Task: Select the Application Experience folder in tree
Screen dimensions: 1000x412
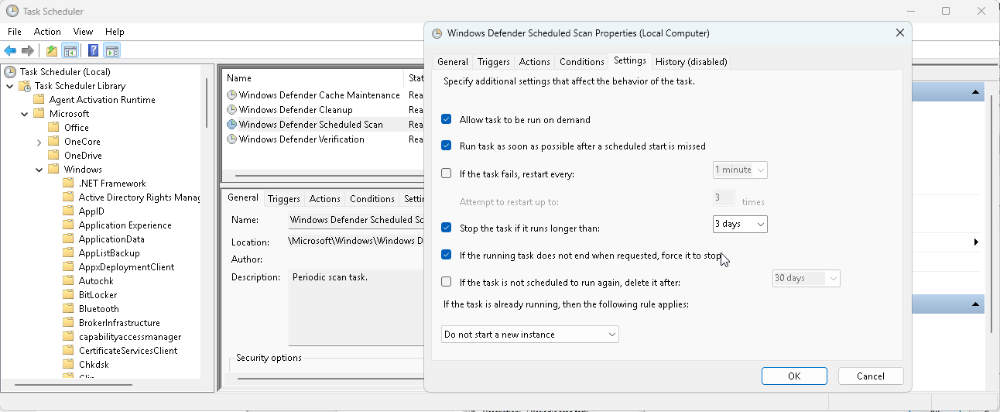Action: pos(125,225)
